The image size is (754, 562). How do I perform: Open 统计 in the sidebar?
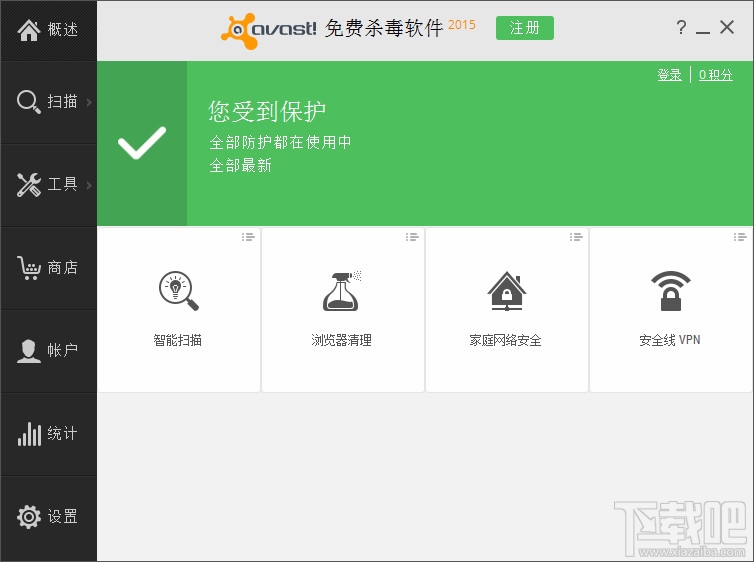point(63,434)
